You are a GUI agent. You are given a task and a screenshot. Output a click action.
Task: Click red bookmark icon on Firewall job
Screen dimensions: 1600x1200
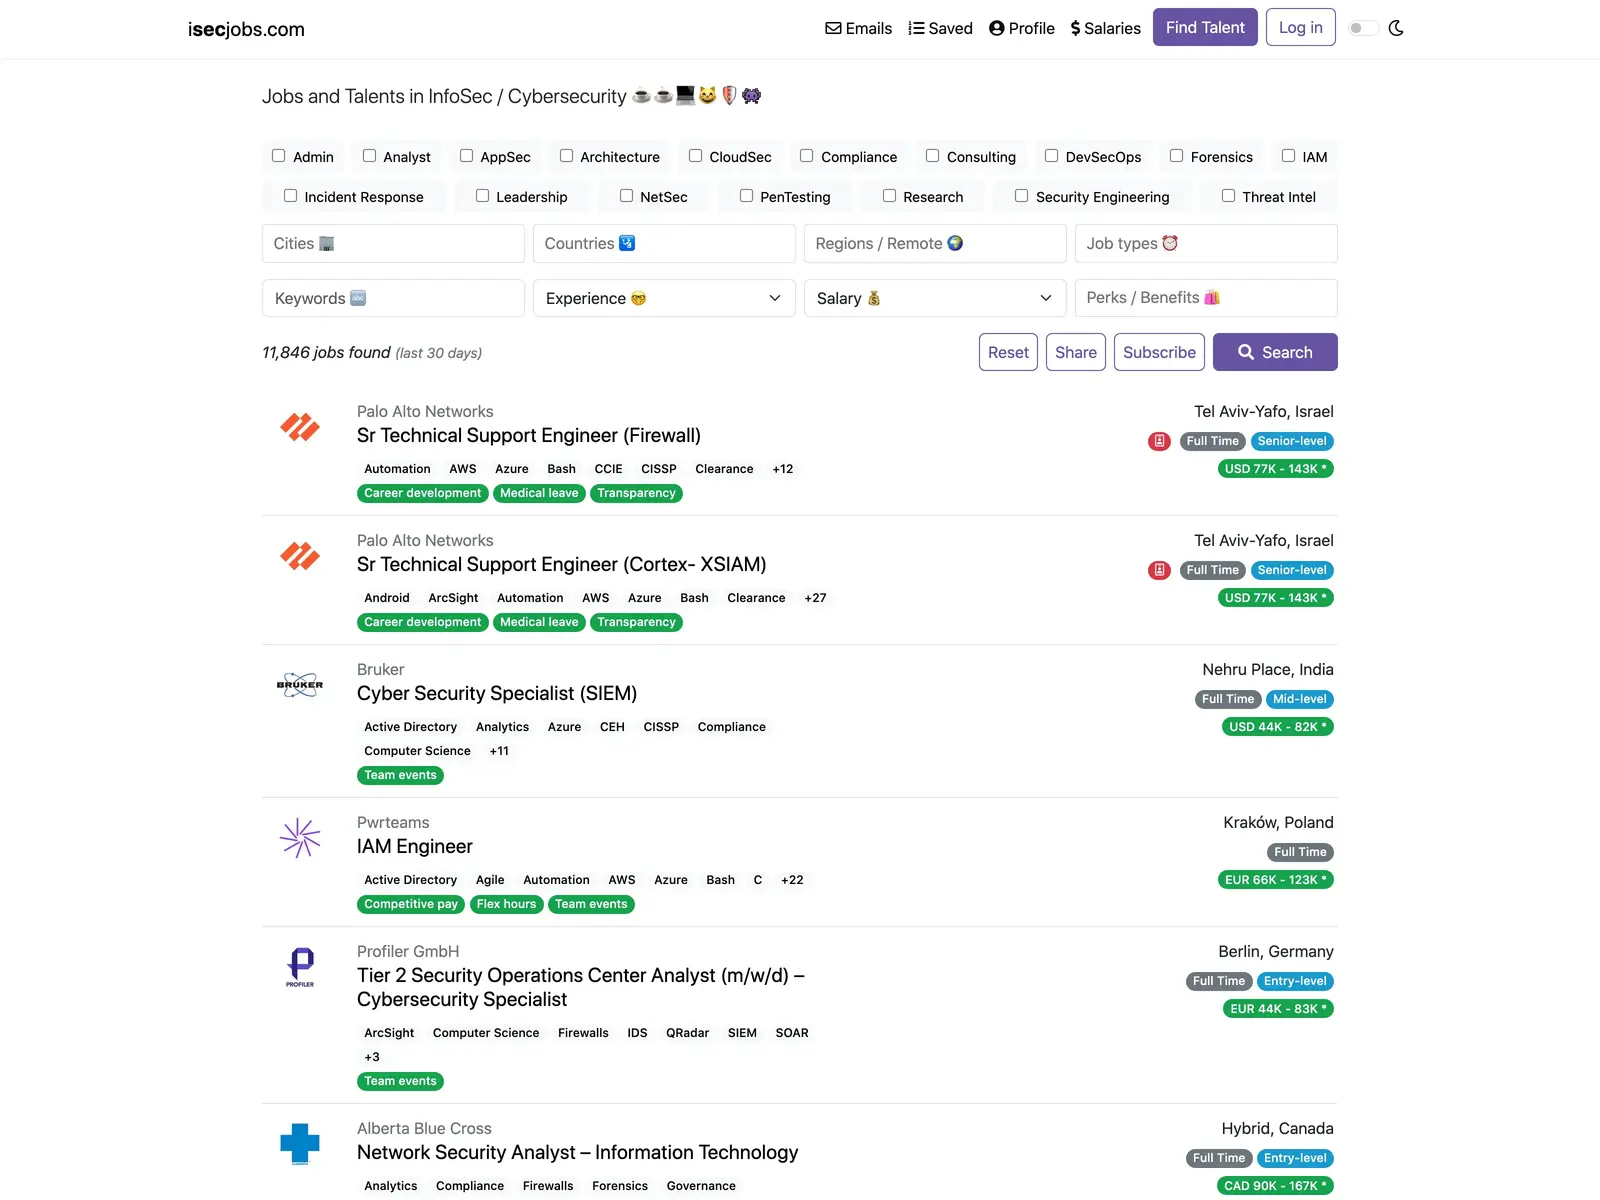(x=1159, y=441)
